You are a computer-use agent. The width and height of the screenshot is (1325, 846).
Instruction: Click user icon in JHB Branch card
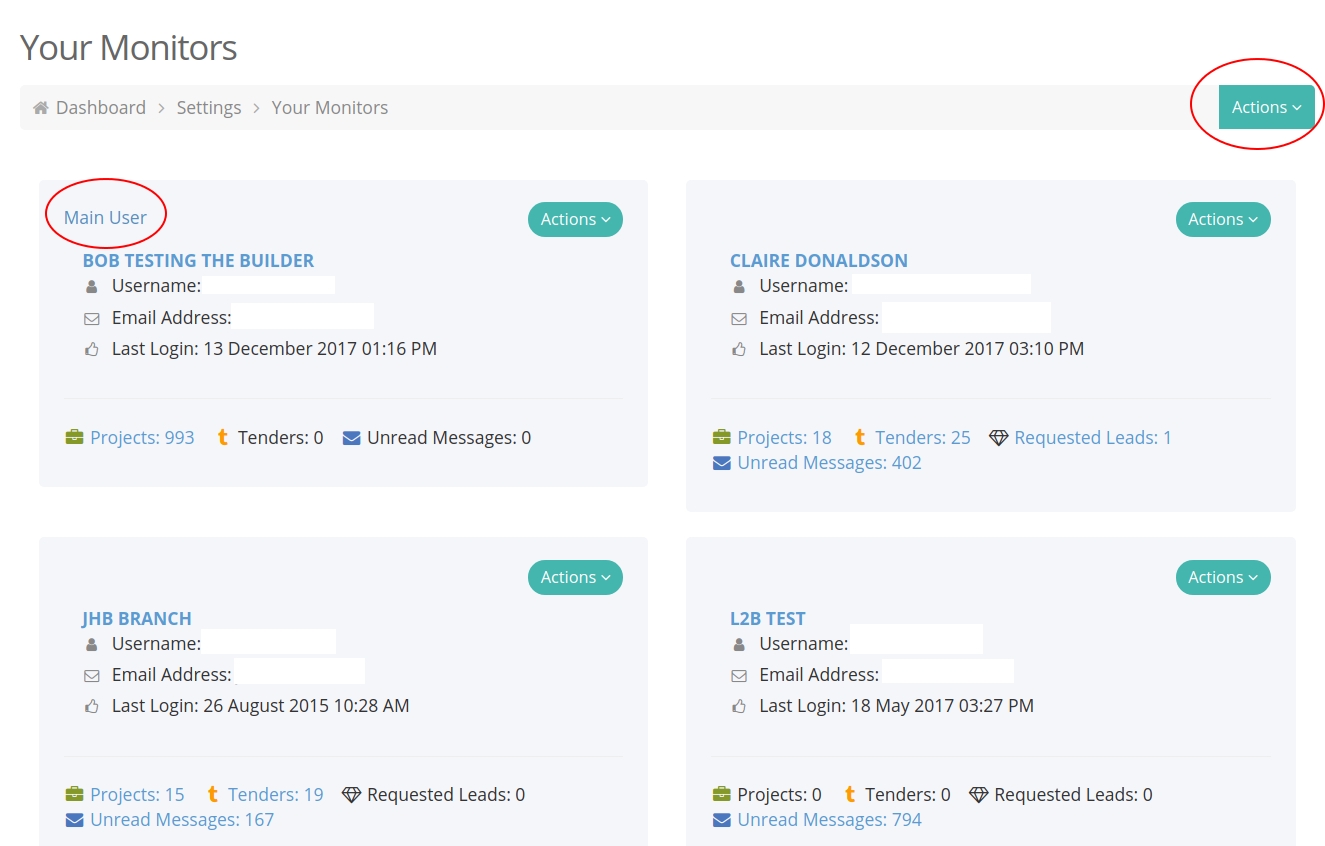[x=92, y=645]
